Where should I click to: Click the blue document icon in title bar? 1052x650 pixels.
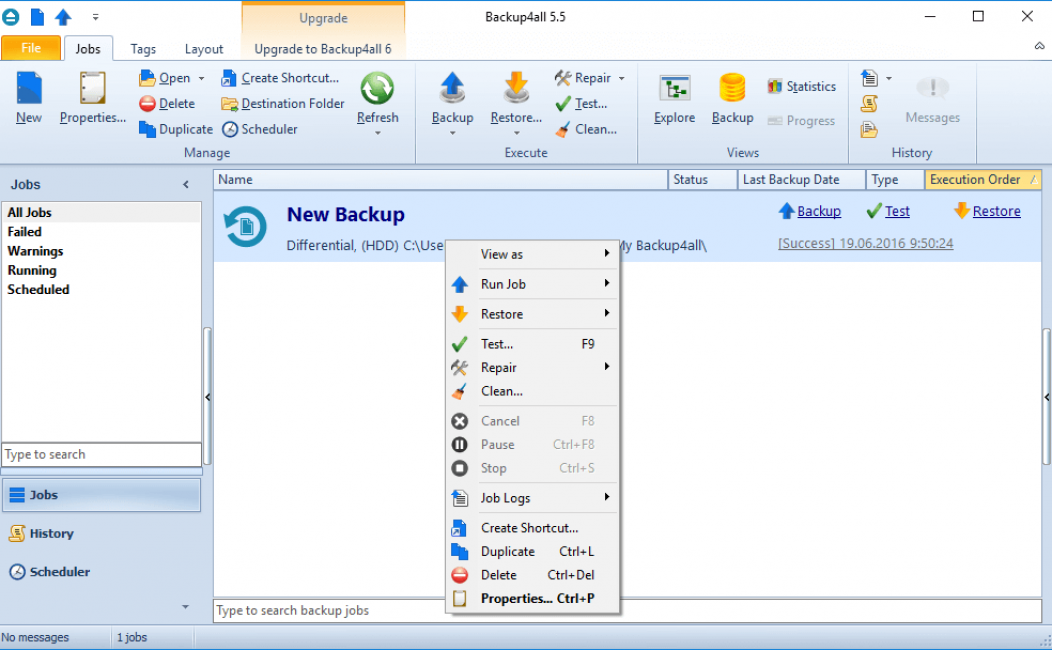(x=38, y=17)
